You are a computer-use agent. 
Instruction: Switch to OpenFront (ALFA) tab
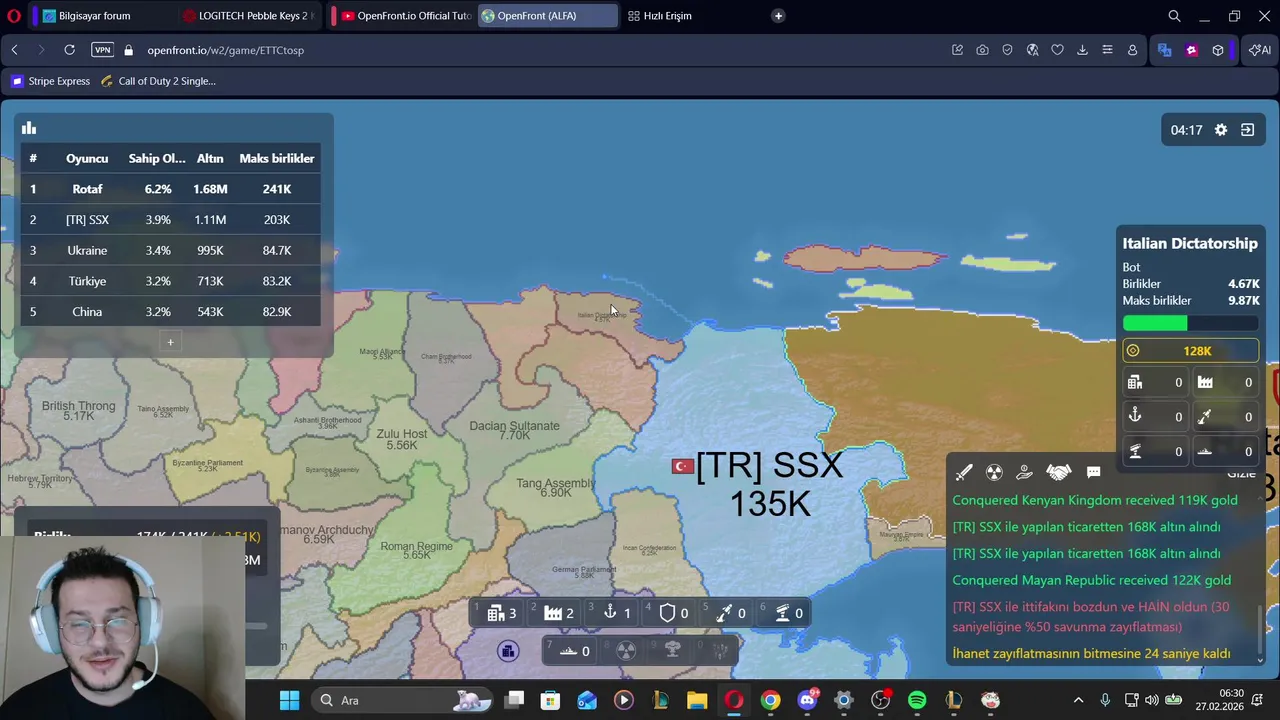pos(548,16)
